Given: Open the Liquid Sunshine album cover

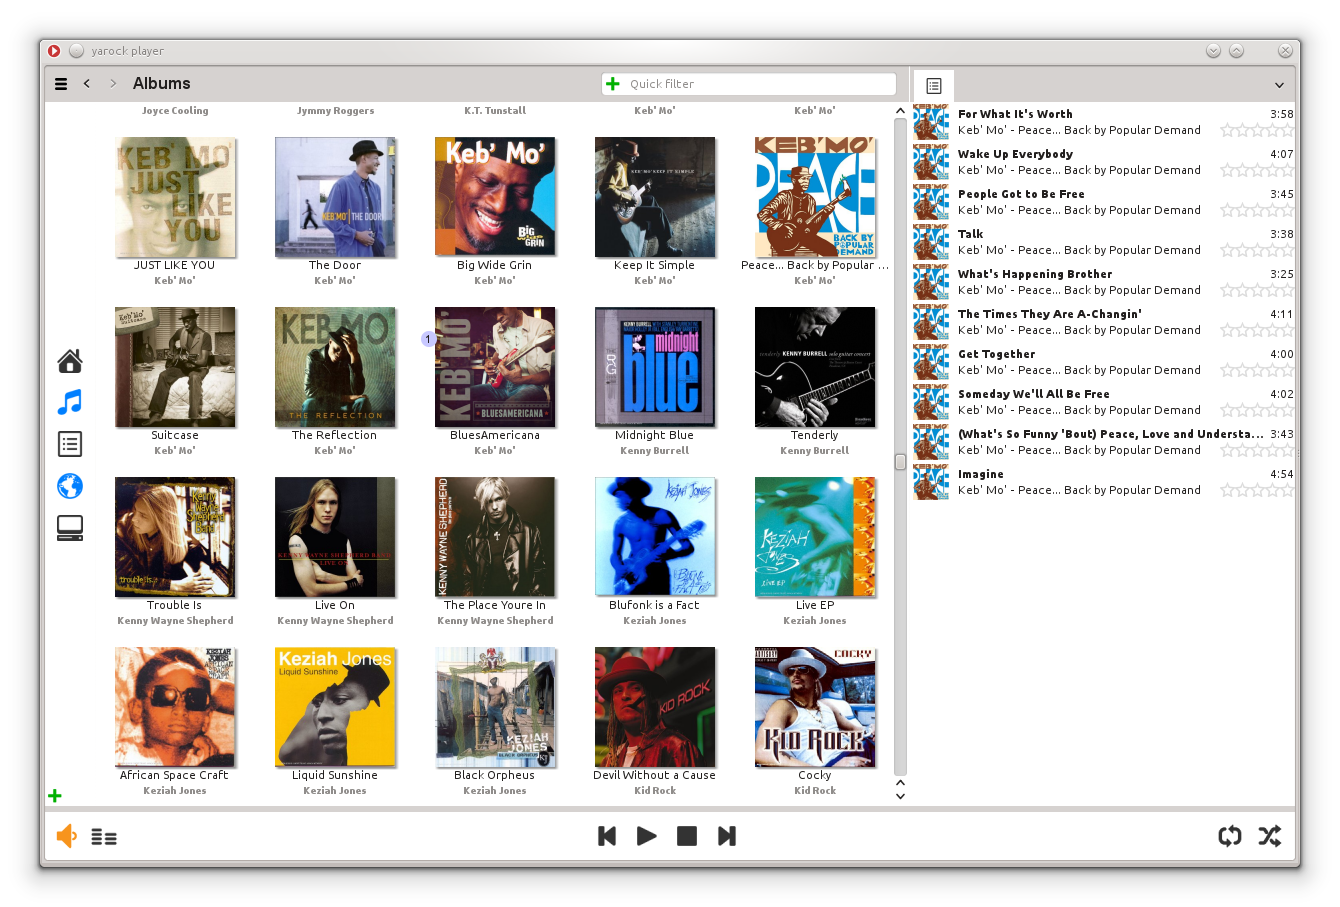Looking at the screenshot, I should [335, 707].
